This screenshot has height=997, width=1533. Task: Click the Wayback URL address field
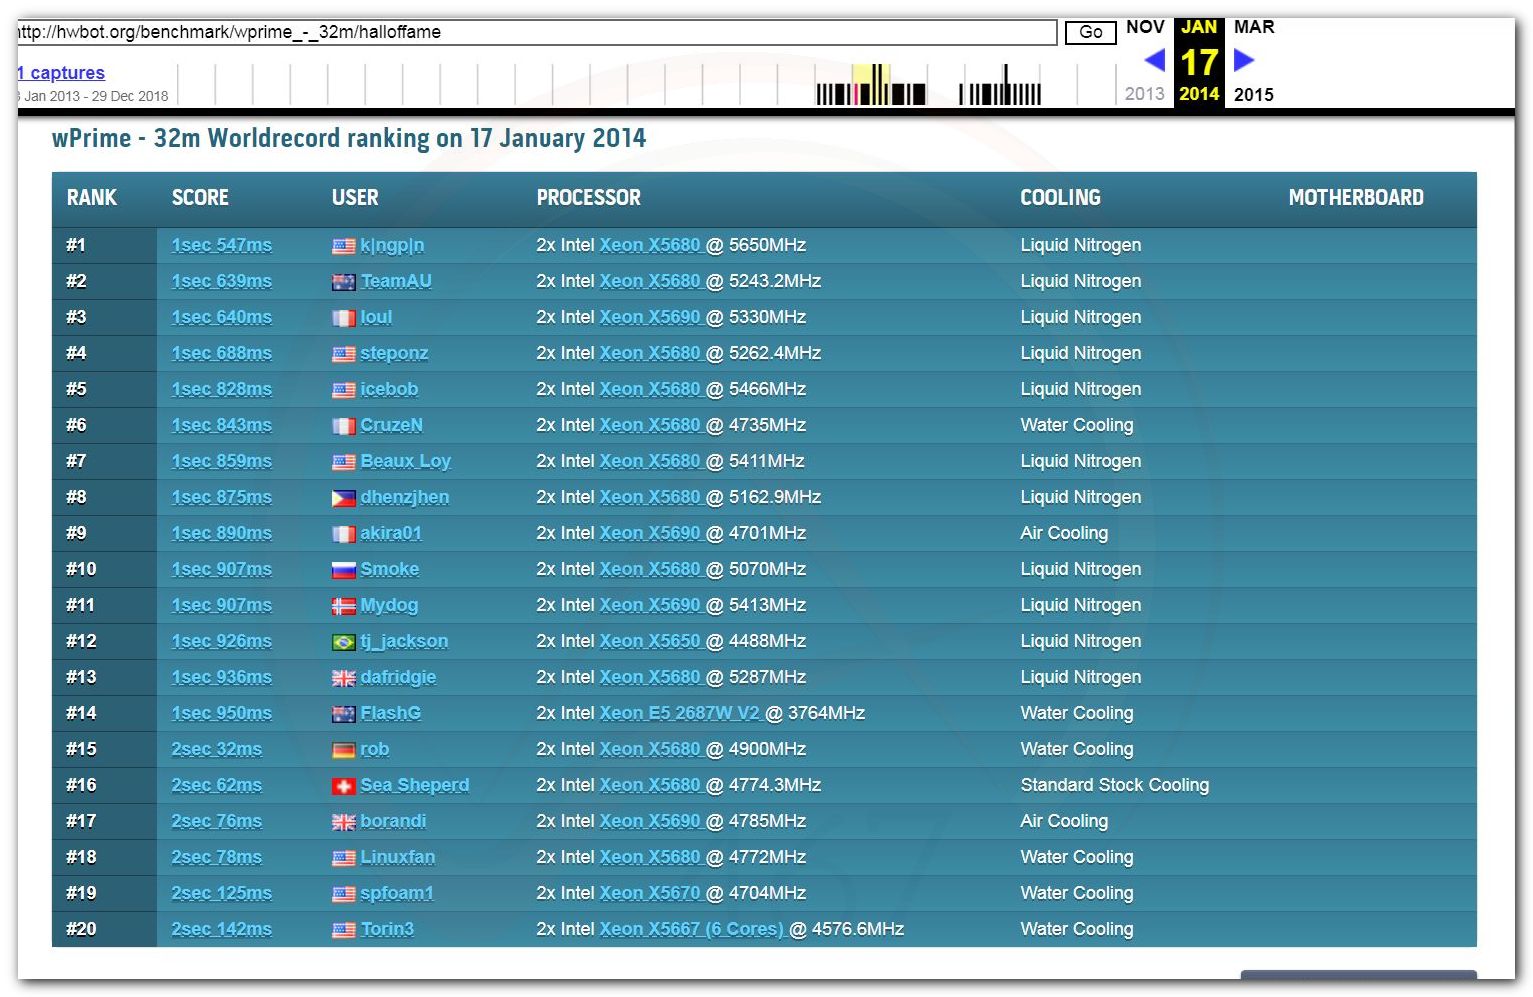(x=536, y=32)
